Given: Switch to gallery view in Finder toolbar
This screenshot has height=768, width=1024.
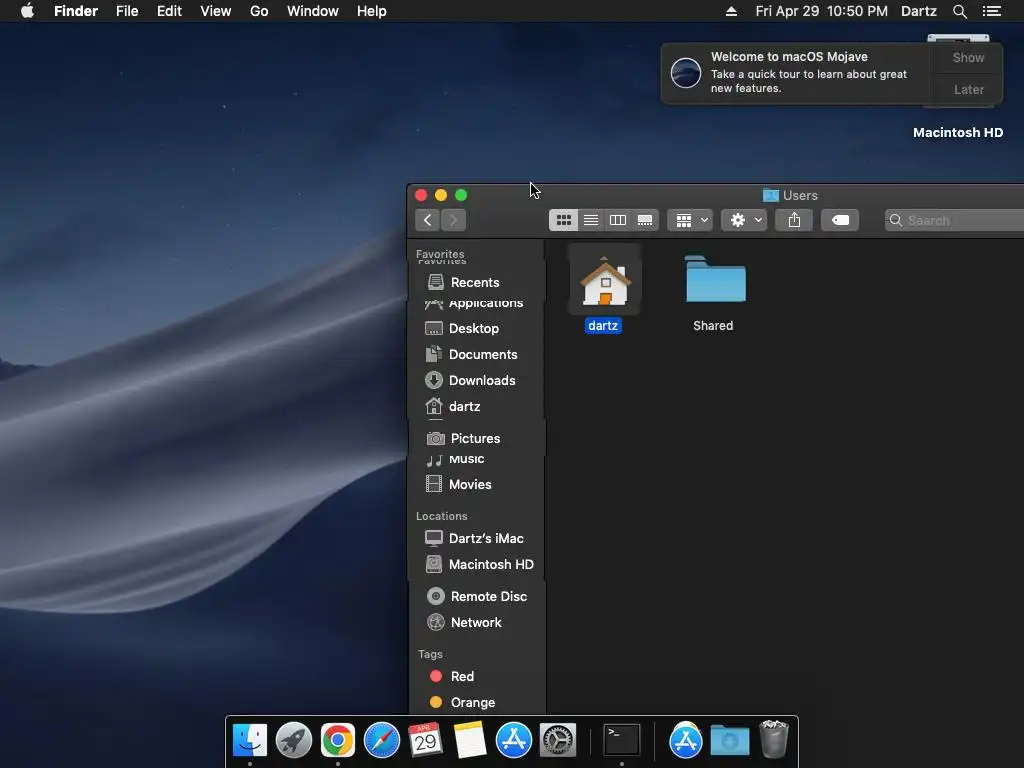Looking at the screenshot, I should 645,220.
